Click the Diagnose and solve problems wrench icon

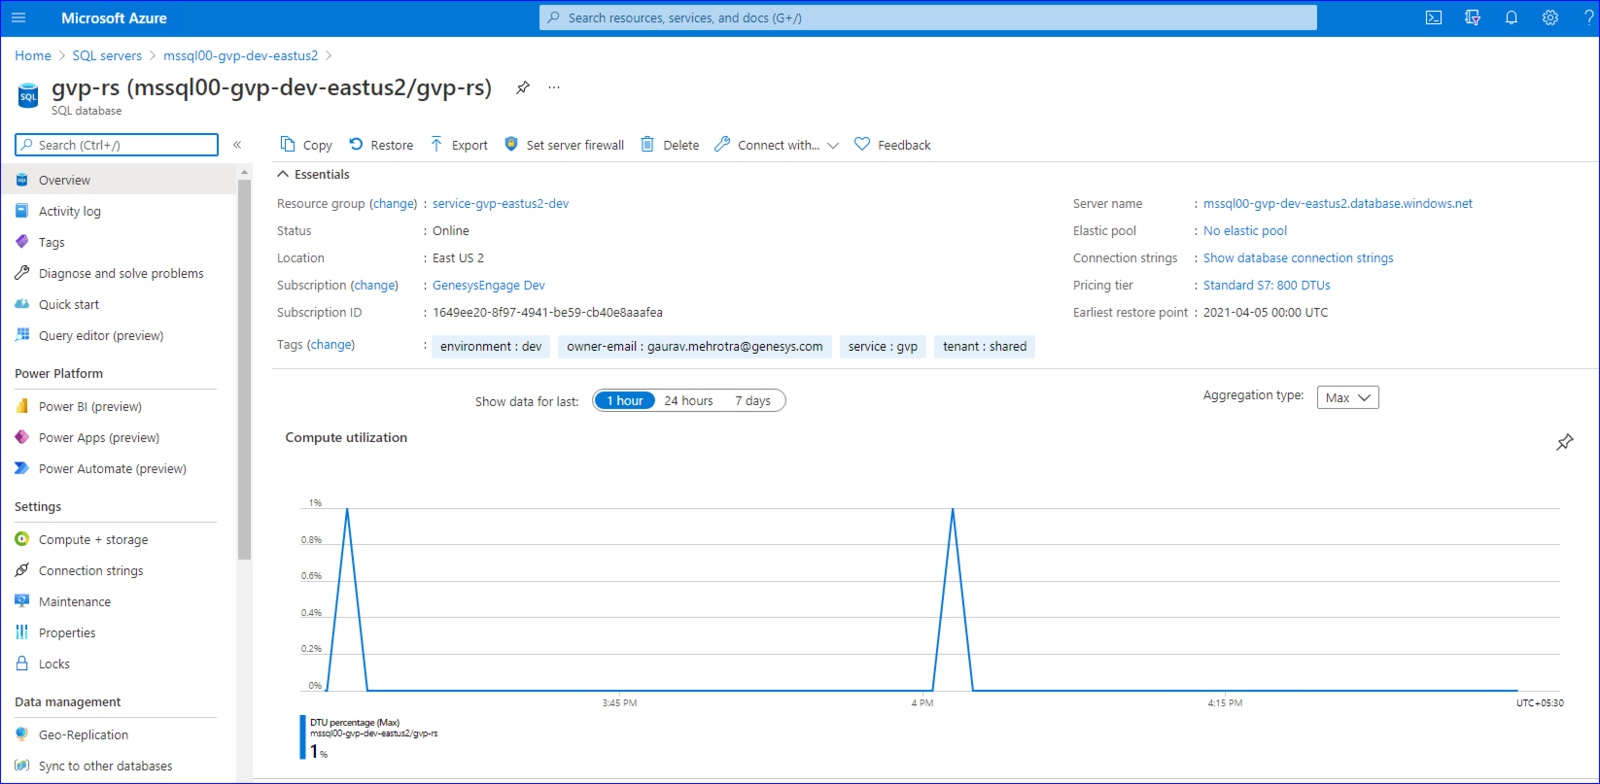pos(22,273)
